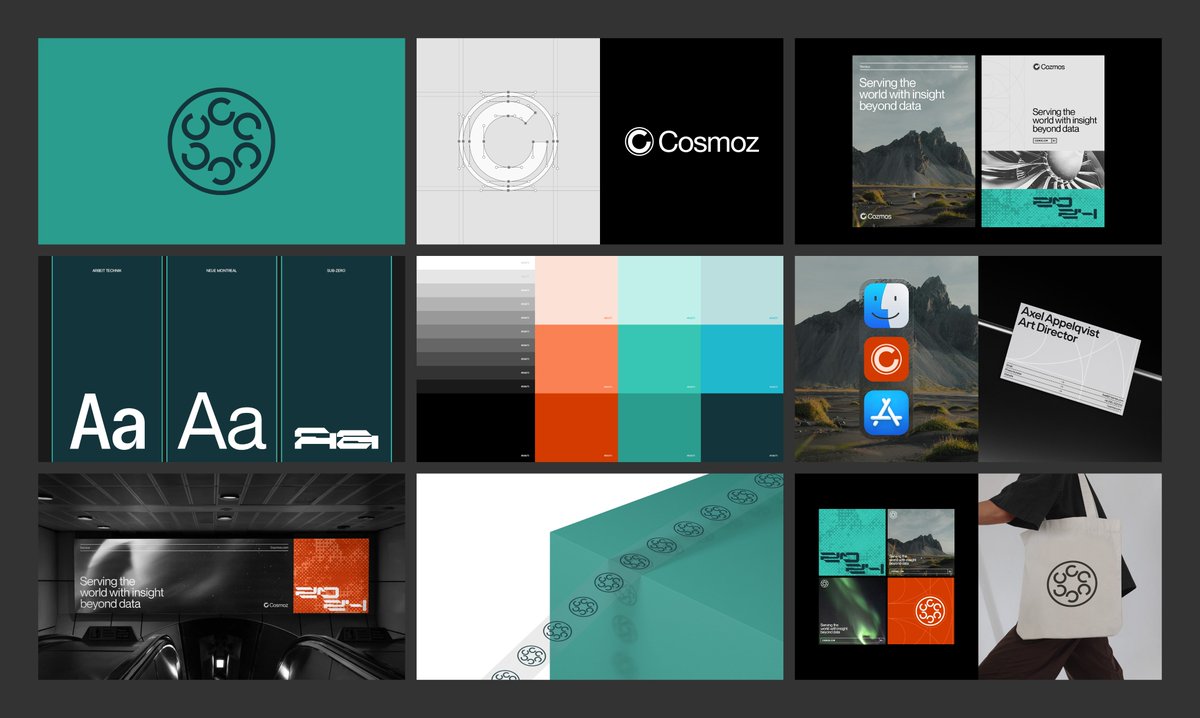Screen dimensions: 1200x718
Task: Open the jet turbine photo on the white poster
Action: click(1043, 172)
